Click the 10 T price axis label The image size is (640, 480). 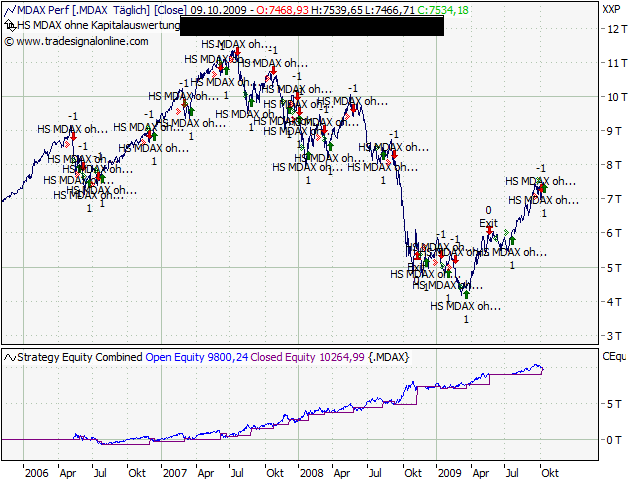616,97
